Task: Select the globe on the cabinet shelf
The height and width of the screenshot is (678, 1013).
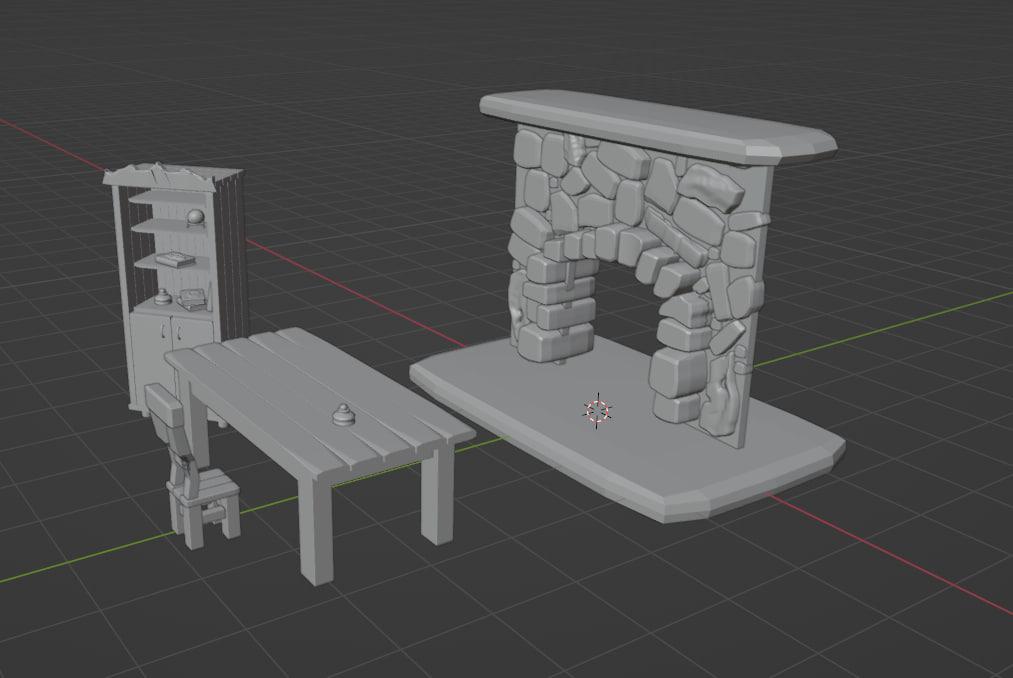Action: point(195,218)
